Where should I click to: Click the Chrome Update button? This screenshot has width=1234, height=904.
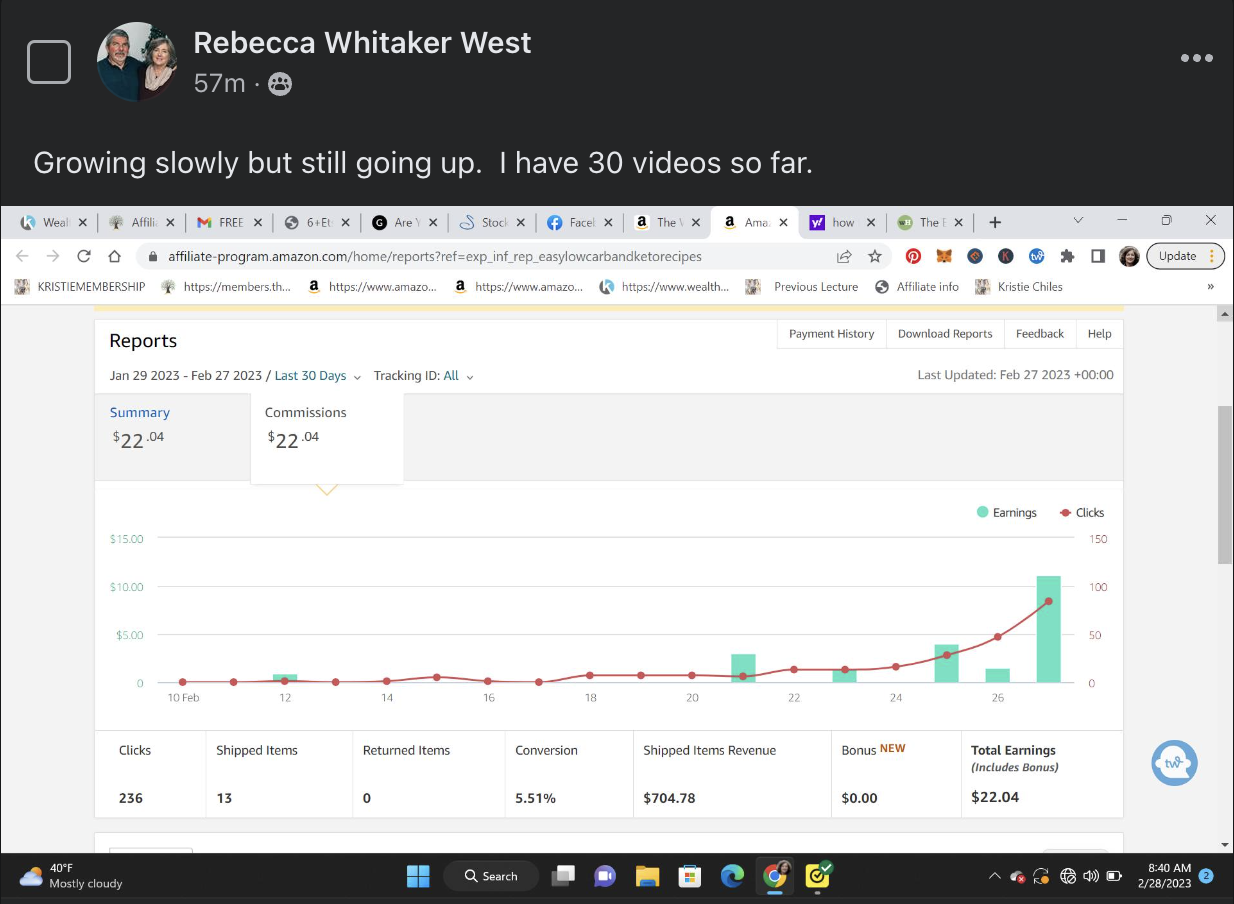pyautogui.click(x=1185, y=256)
